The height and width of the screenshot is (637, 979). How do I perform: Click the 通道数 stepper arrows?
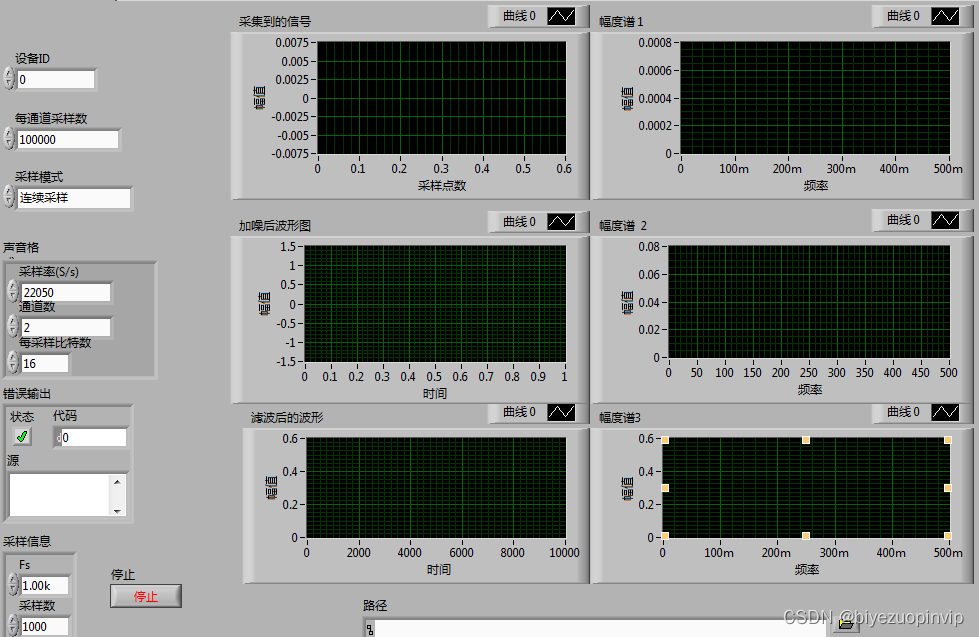[x=13, y=326]
